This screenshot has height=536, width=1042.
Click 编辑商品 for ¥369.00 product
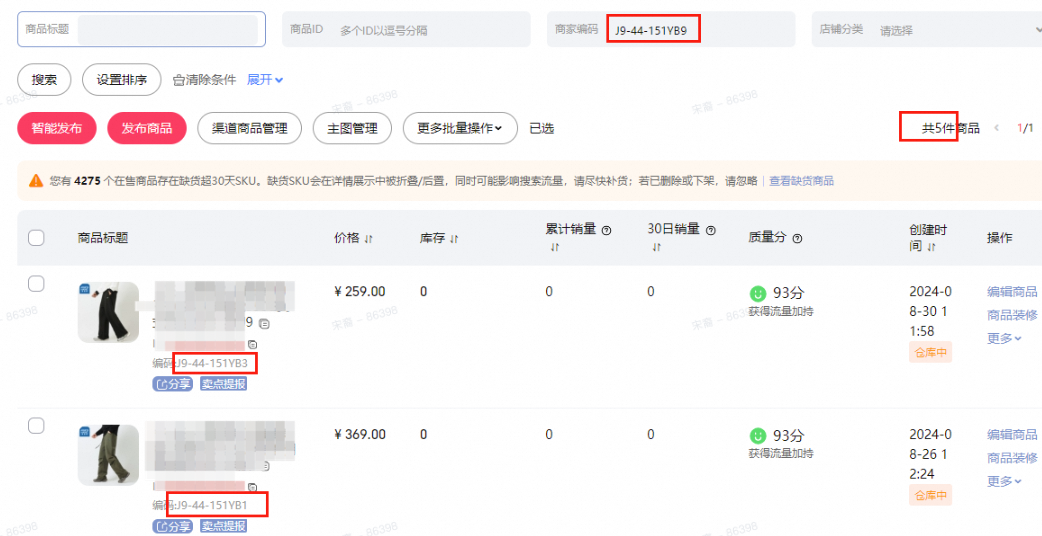click(1012, 434)
